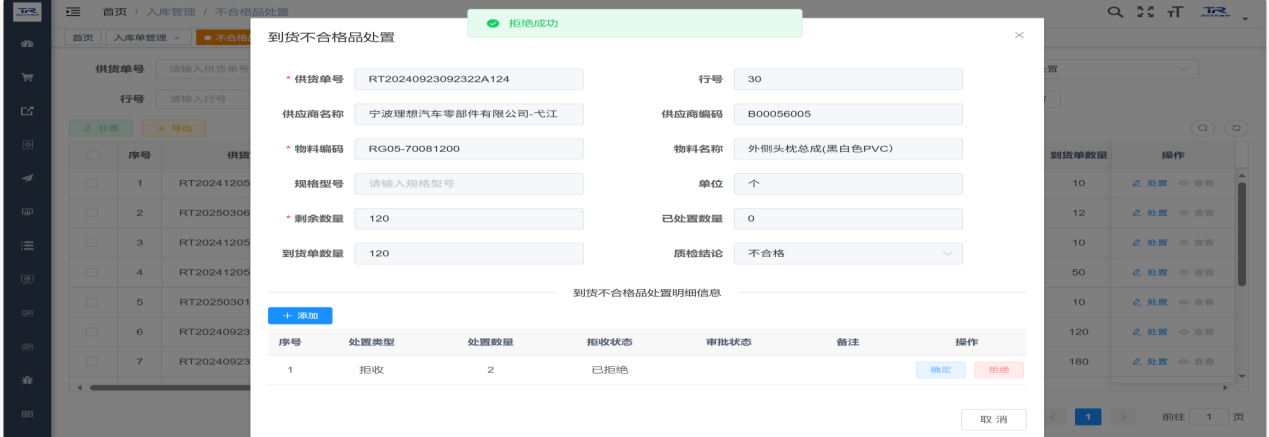Check the checkbox for row 5
The height and width of the screenshot is (437, 1269).
pyautogui.click(x=92, y=302)
